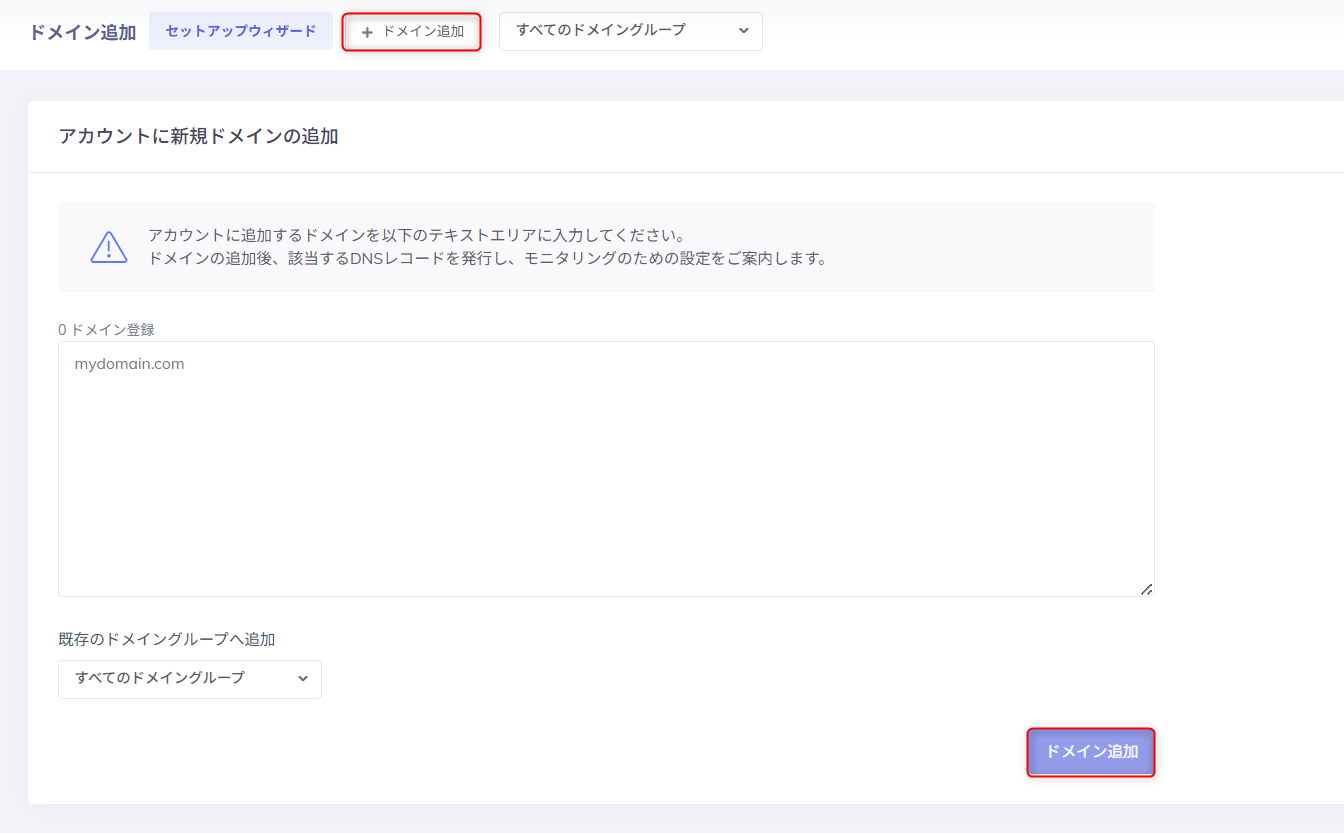The width and height of the screenshot is (1344, 833).
Task: Click the notice line mentioning テキストエリア
Action: tap(416, 236)
